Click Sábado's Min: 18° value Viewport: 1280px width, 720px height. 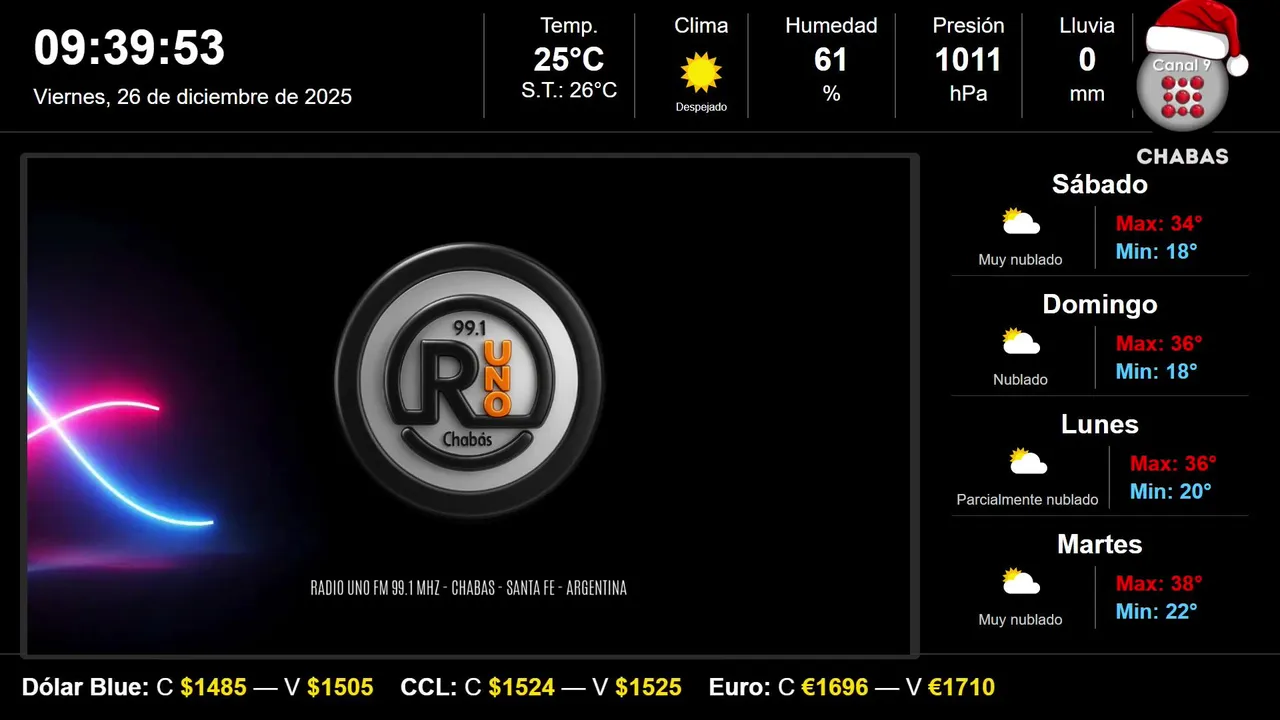(1157, 251)
